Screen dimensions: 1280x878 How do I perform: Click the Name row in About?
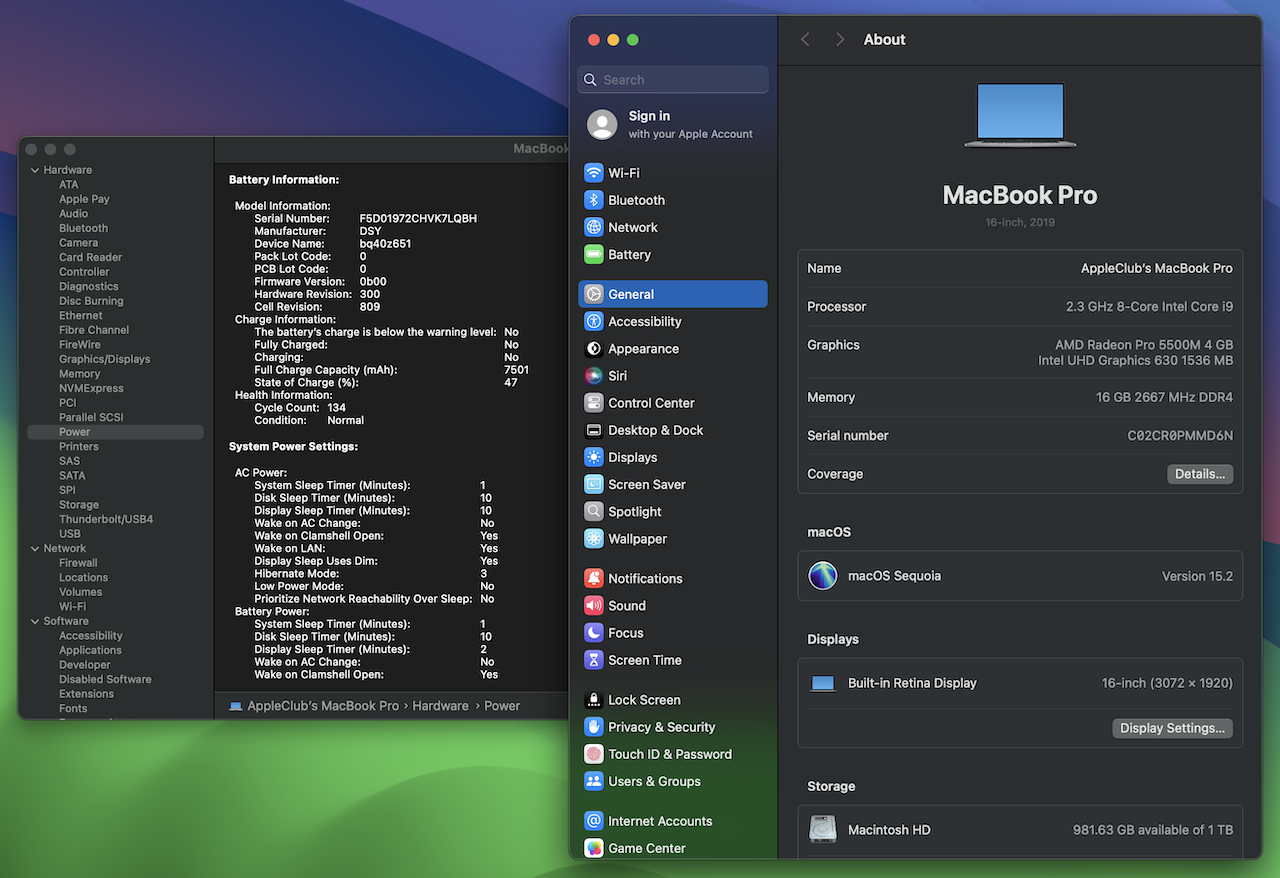(x=1020, y=268)
